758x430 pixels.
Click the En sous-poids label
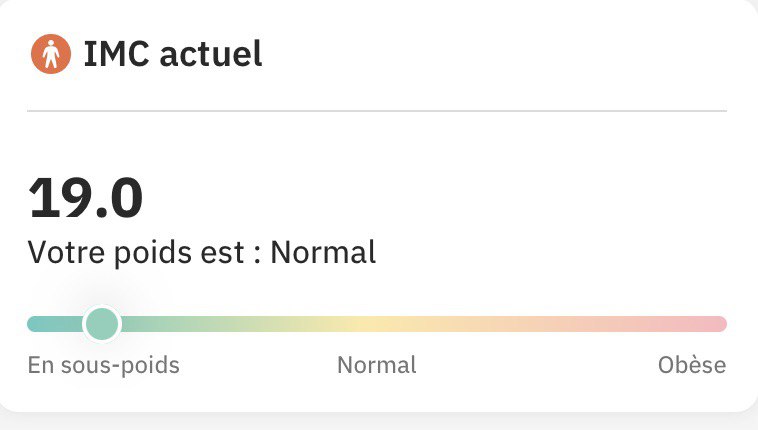click(103, 365)
